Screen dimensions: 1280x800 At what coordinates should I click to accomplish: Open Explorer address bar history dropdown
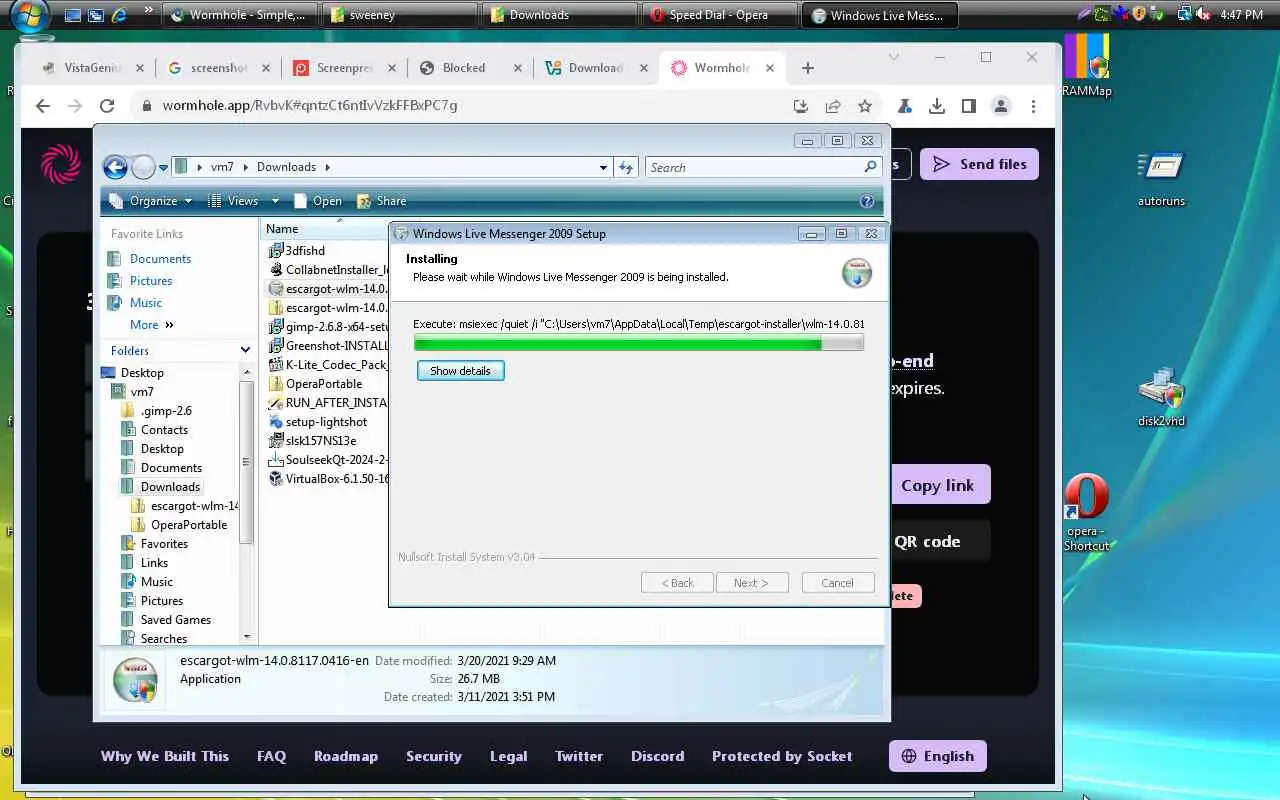[603, 168]
